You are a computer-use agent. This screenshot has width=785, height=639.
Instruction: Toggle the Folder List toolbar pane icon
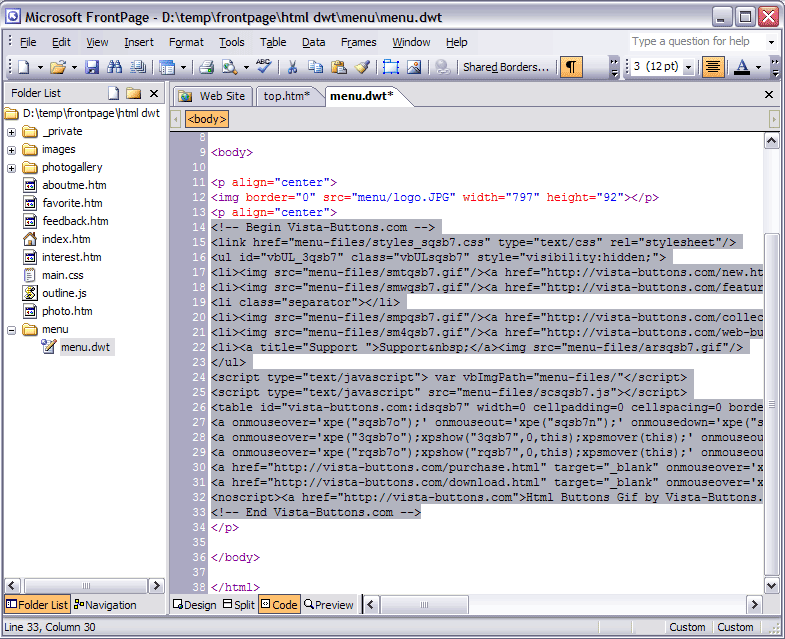click(167, 67)
